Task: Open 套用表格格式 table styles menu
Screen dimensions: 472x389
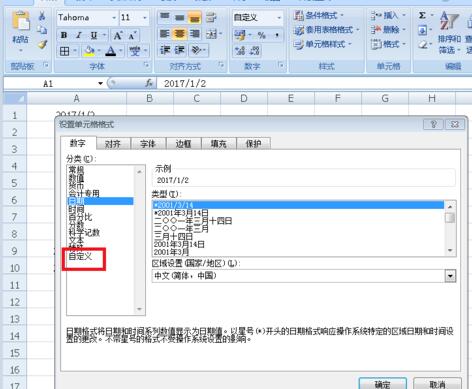Action: tap(326, 30)
